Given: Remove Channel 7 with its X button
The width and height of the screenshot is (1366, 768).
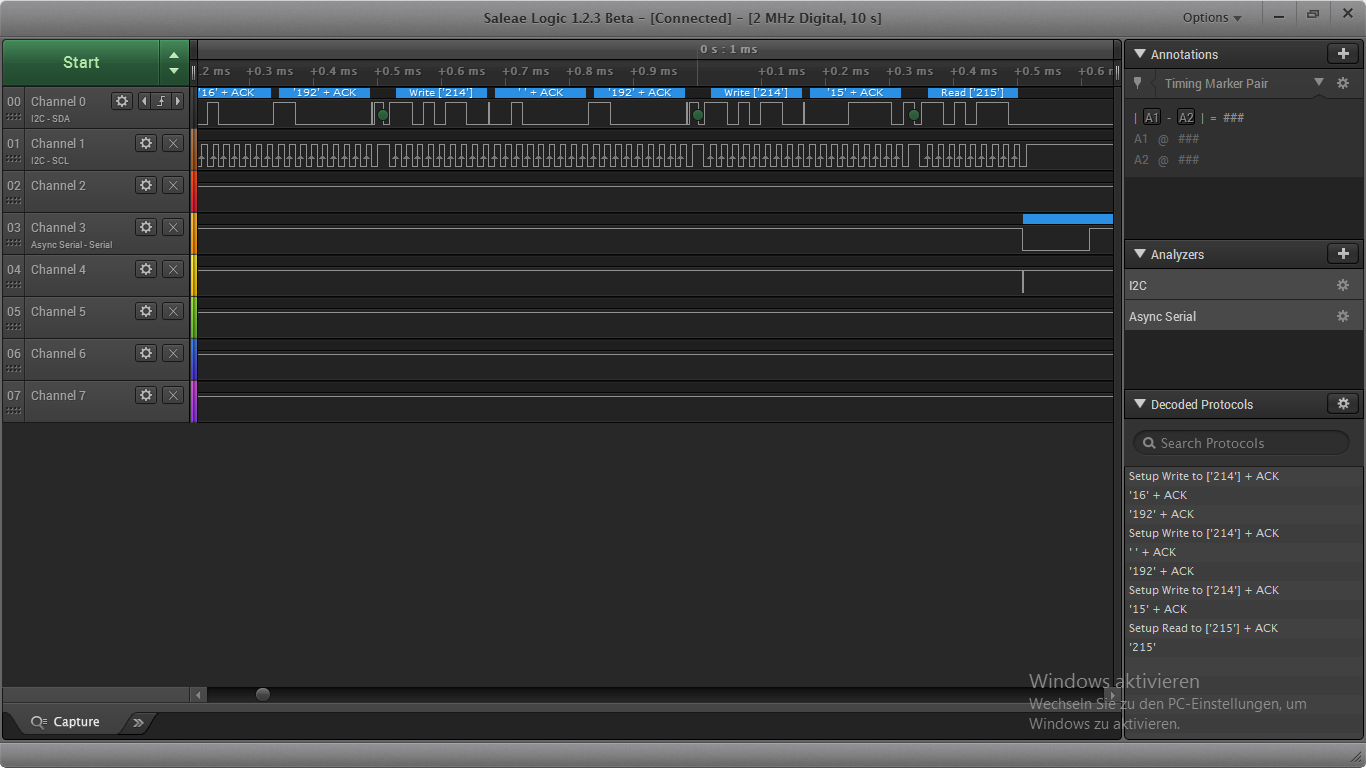Looking at the screenshot, I should point(173,395).
